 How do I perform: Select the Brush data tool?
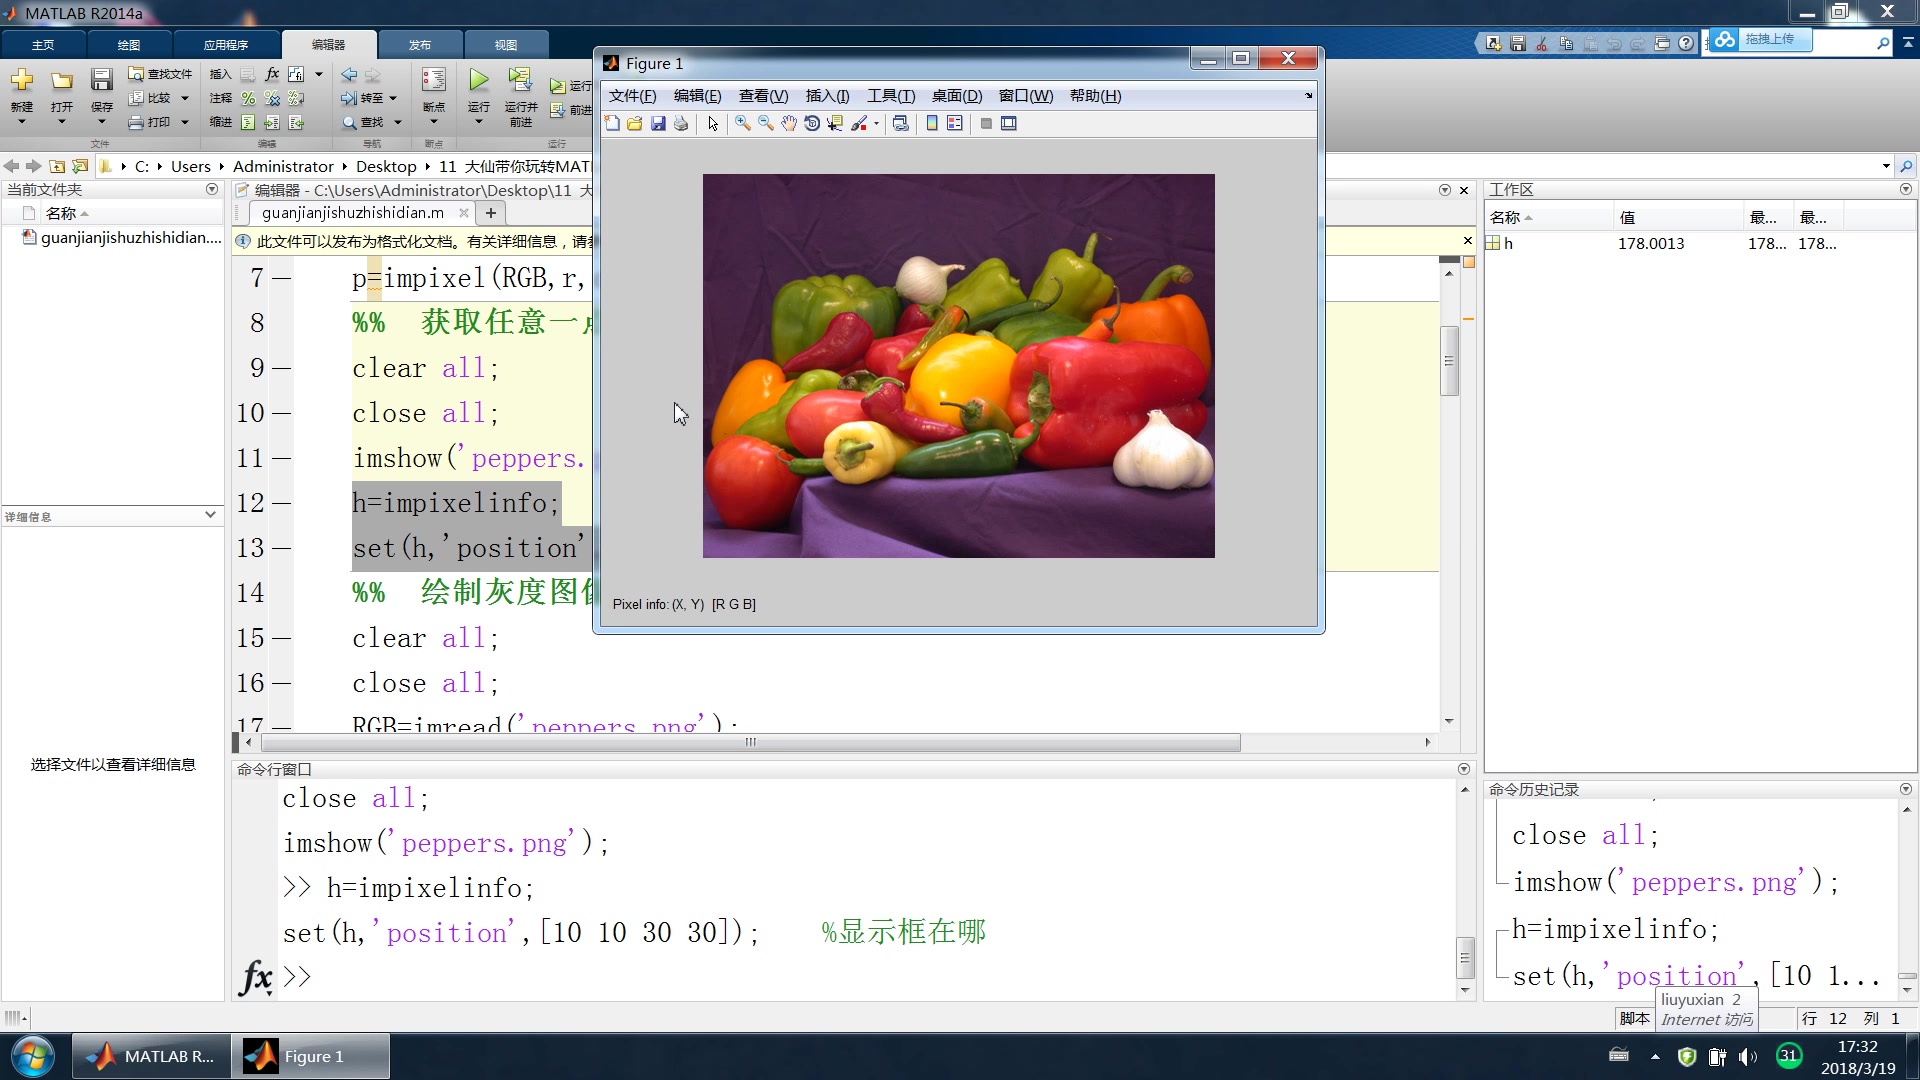click(859, 123)
